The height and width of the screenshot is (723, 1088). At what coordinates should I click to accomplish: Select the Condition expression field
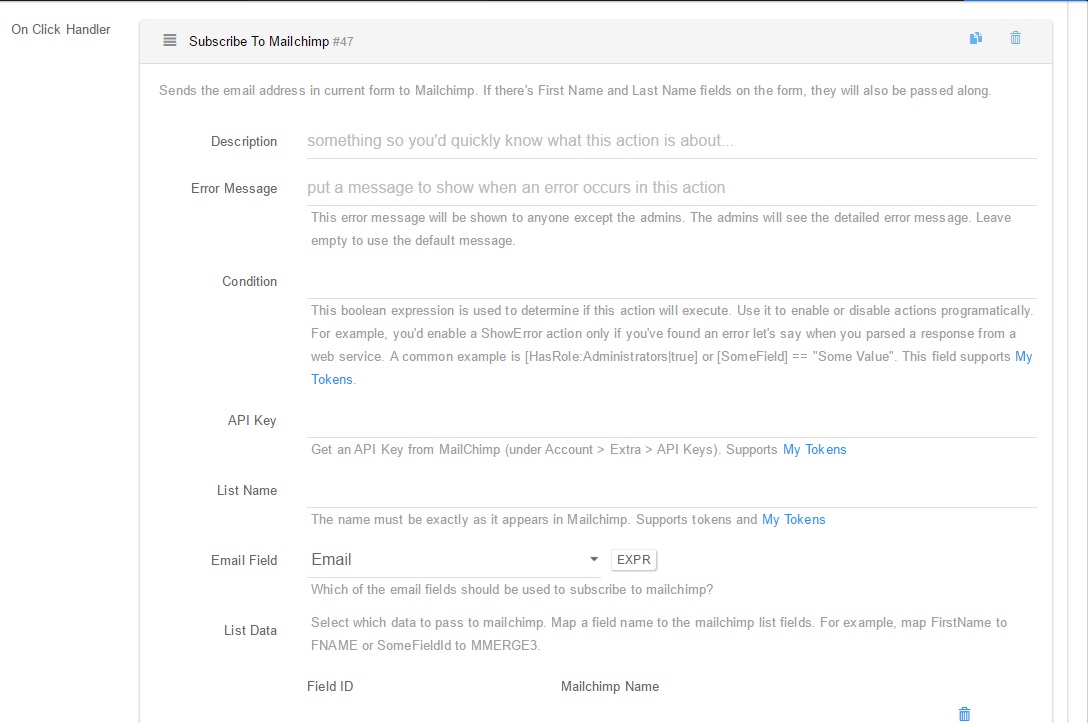tap(672, 282)
